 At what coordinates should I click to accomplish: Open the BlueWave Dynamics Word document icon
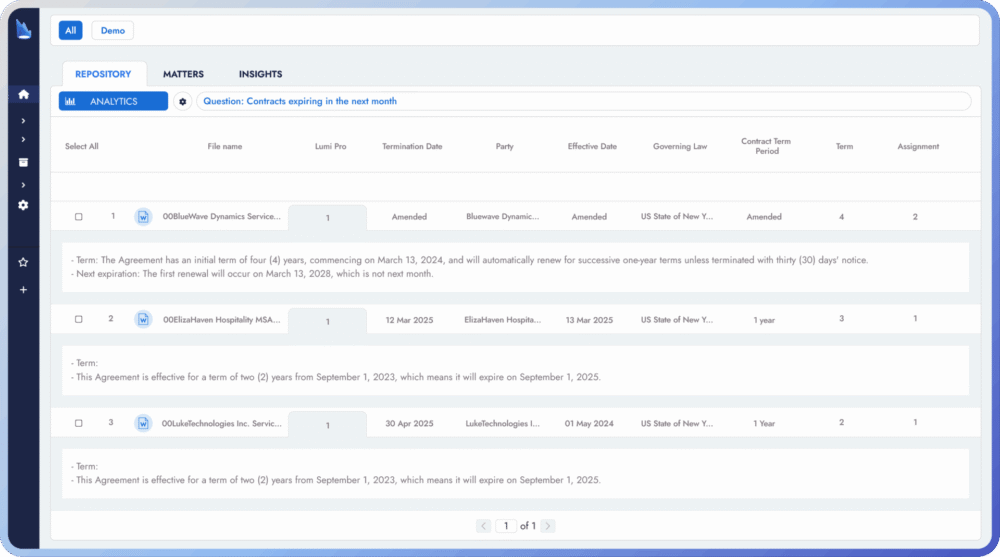(143, 217)
